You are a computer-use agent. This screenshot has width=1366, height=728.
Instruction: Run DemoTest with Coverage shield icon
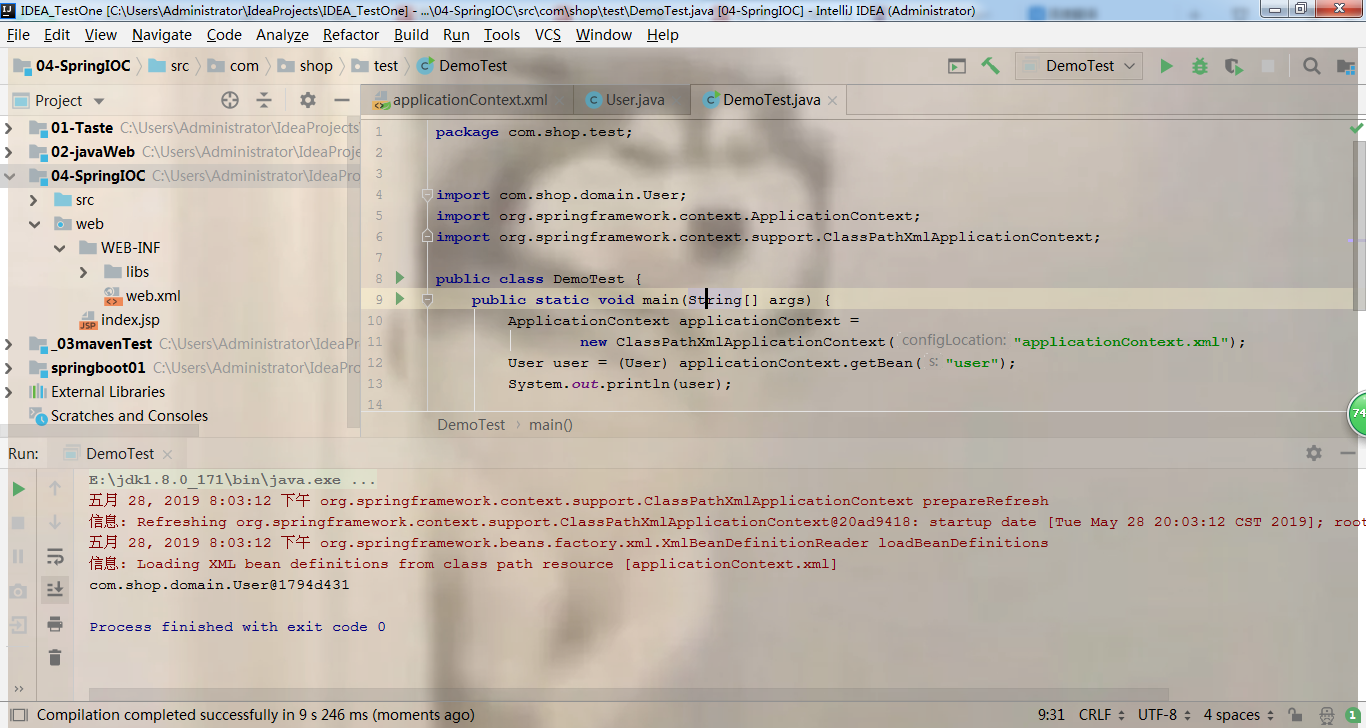click(1233, 65)
